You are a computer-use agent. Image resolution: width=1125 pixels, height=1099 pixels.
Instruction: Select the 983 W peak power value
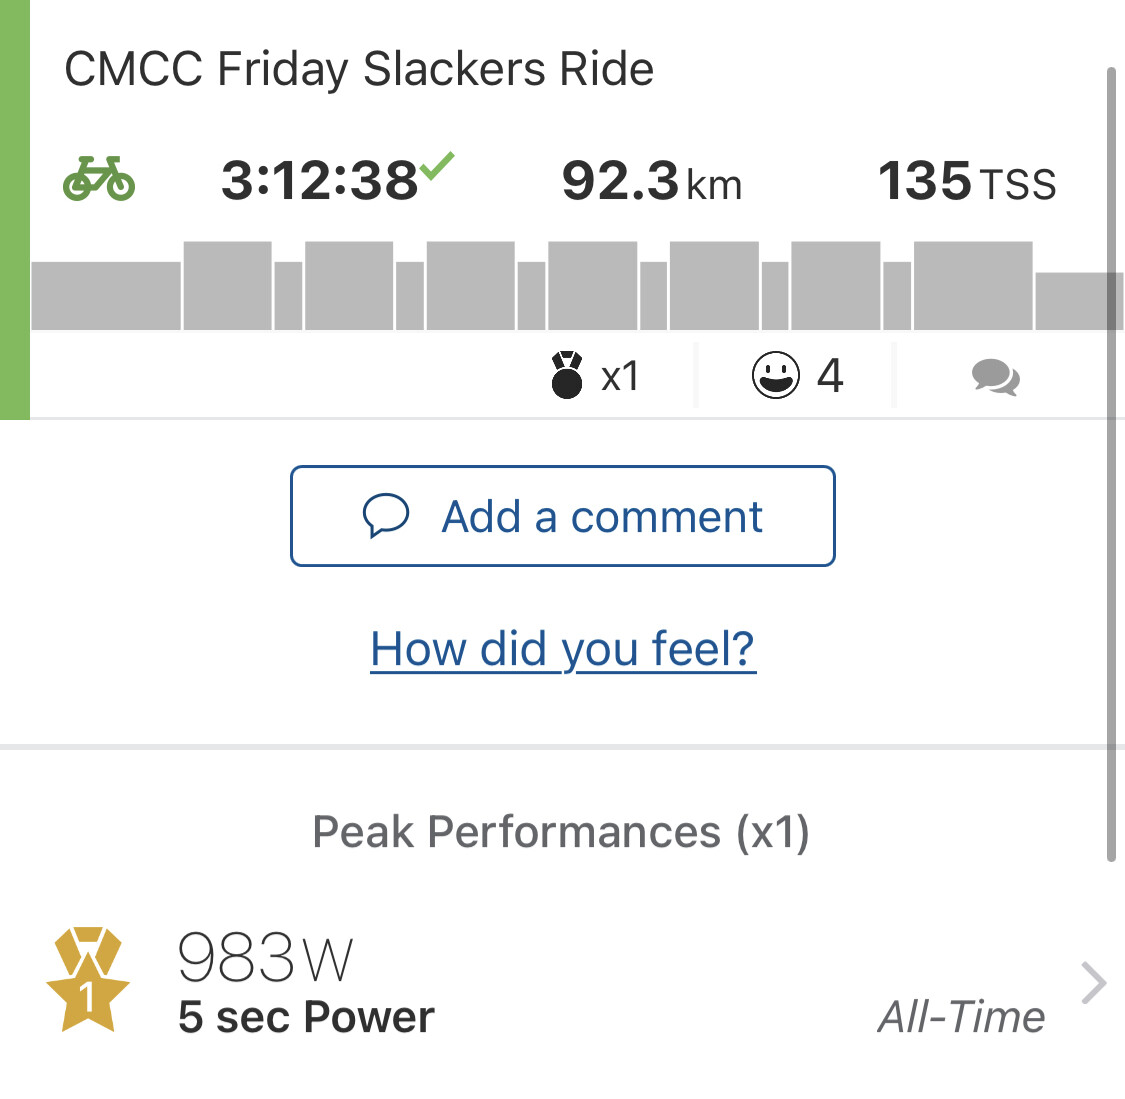pyautogui.click(x=265, y=958)
